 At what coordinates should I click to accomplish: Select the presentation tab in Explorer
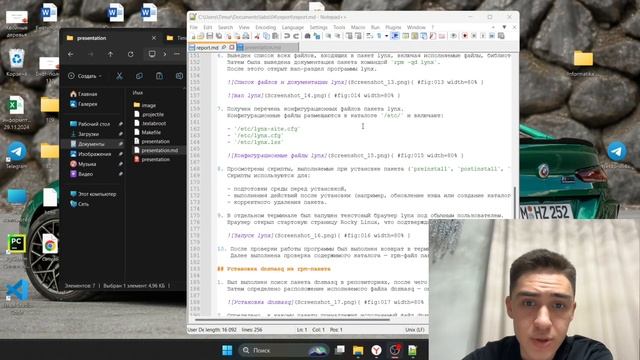(111, 38)
